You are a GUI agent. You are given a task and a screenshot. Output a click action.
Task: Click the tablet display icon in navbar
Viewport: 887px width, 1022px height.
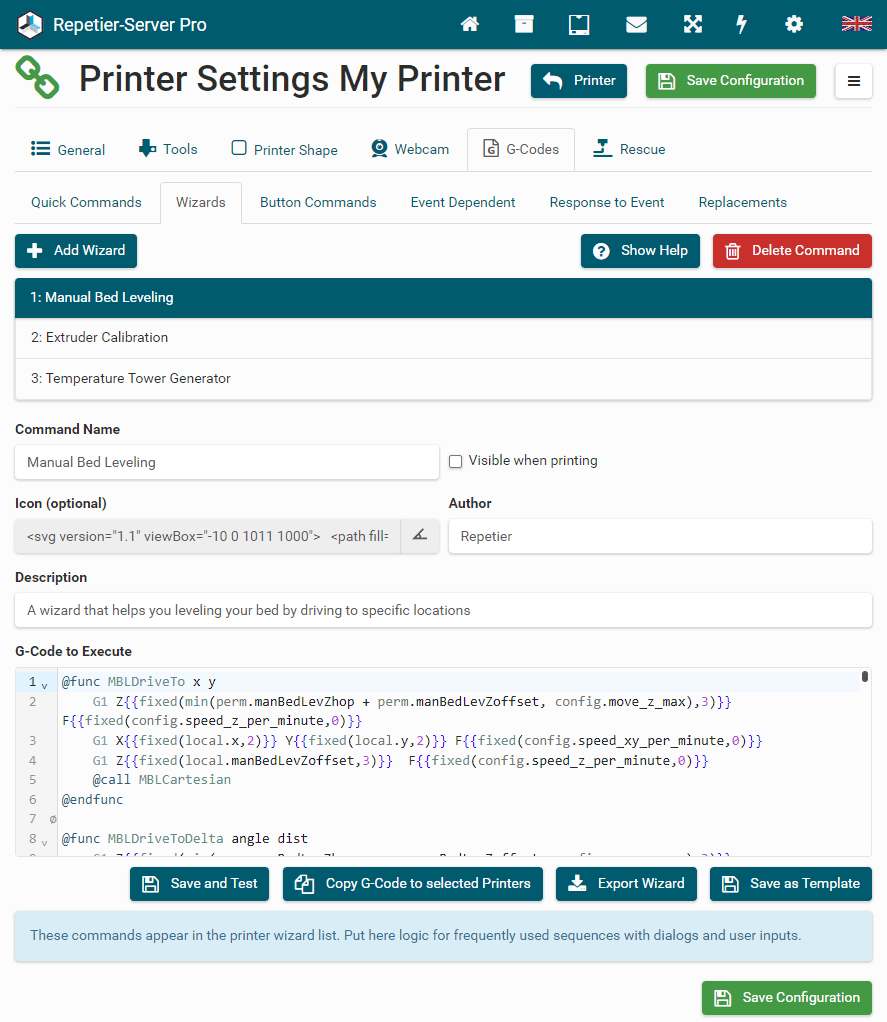[579, 25]
